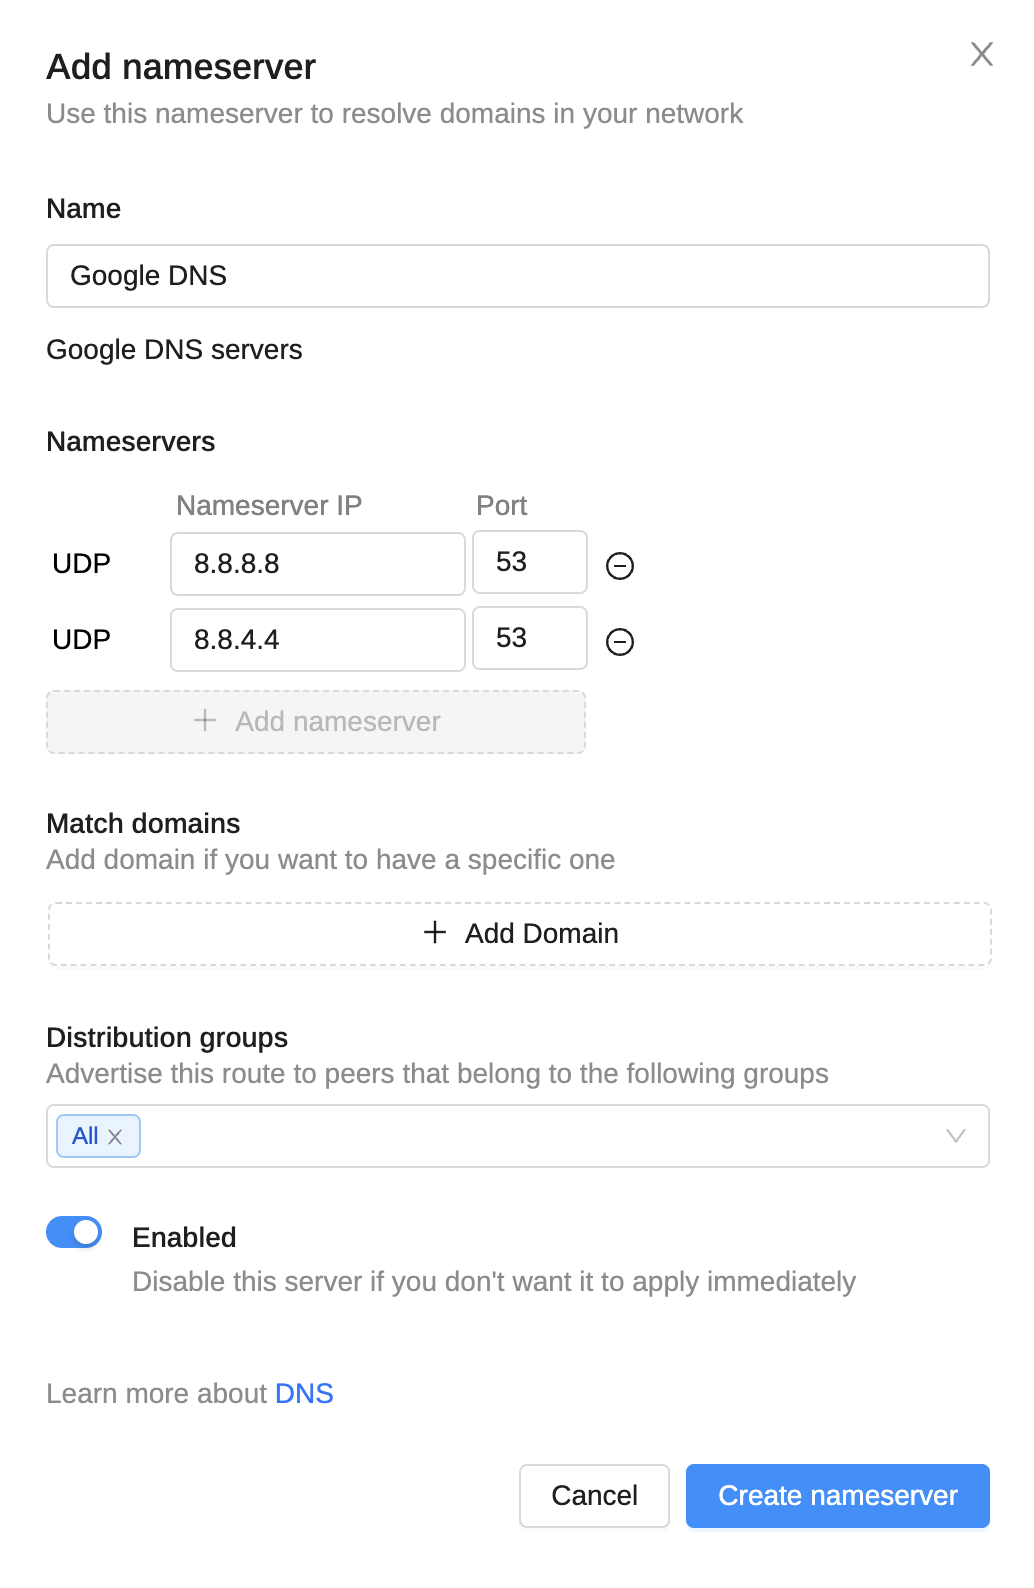Toggle the Enabled switch off
This screenshot has width=1034, height=1588.
[x=74, y=1232]
